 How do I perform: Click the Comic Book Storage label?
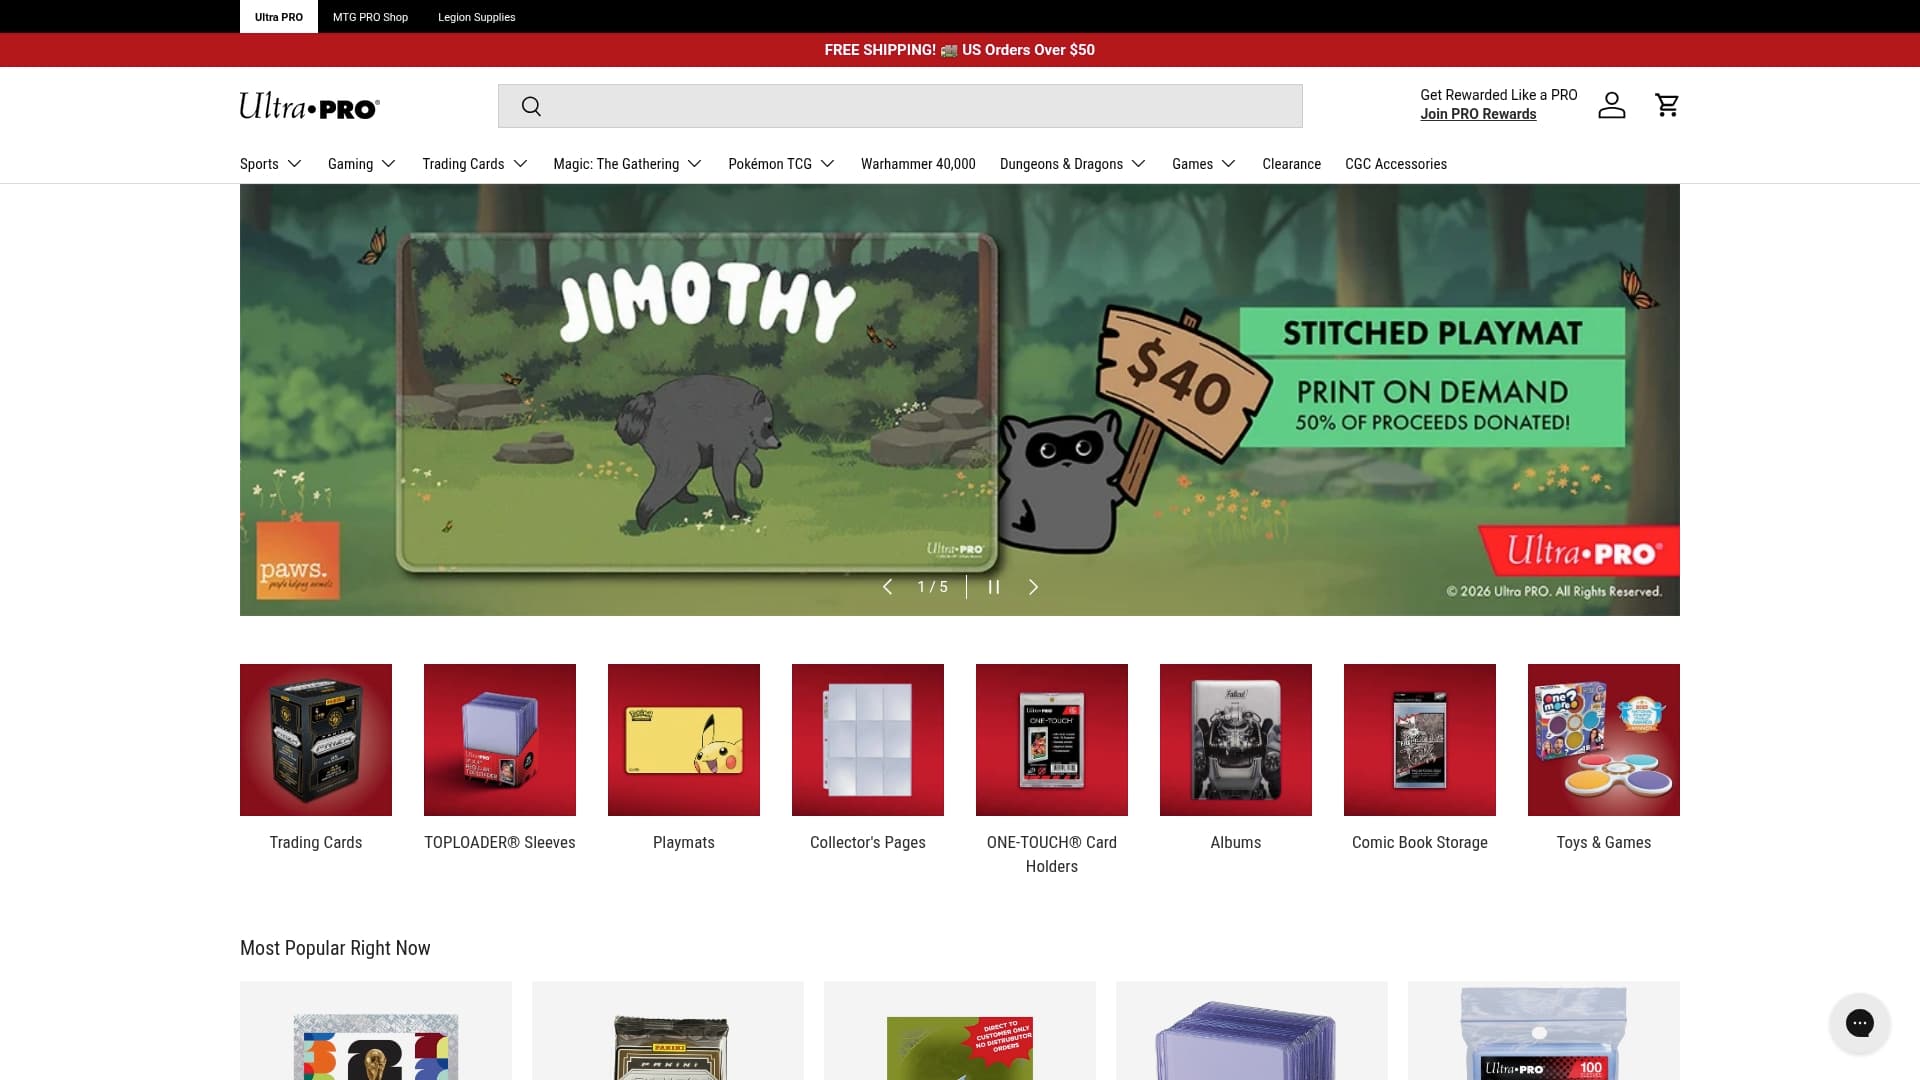1420,843
